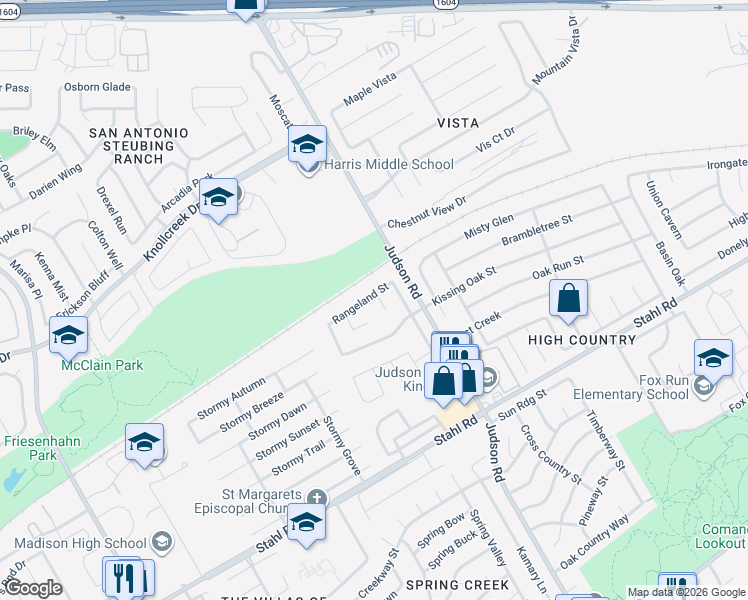
Task: Select the Brambletree St label
Action: coord(537,230)
